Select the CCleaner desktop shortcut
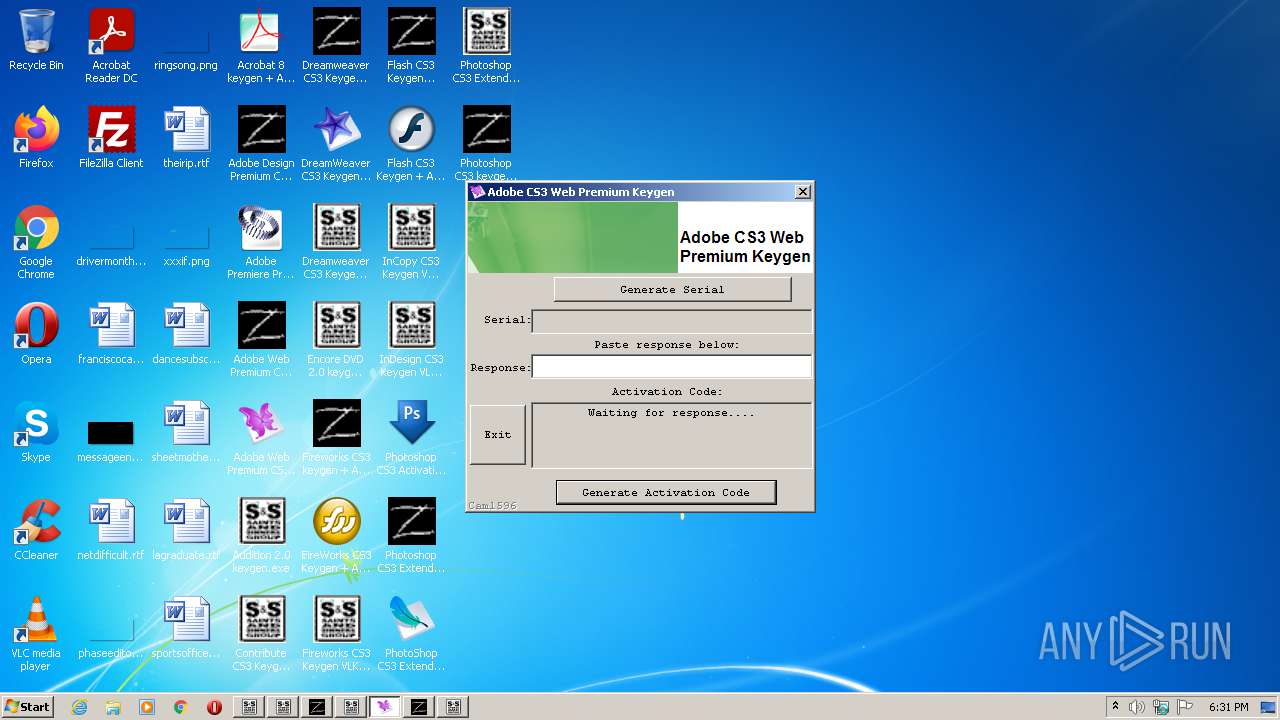Image resolution: width=1280 pixels, height=720 pixels. [x=36, y=531]
